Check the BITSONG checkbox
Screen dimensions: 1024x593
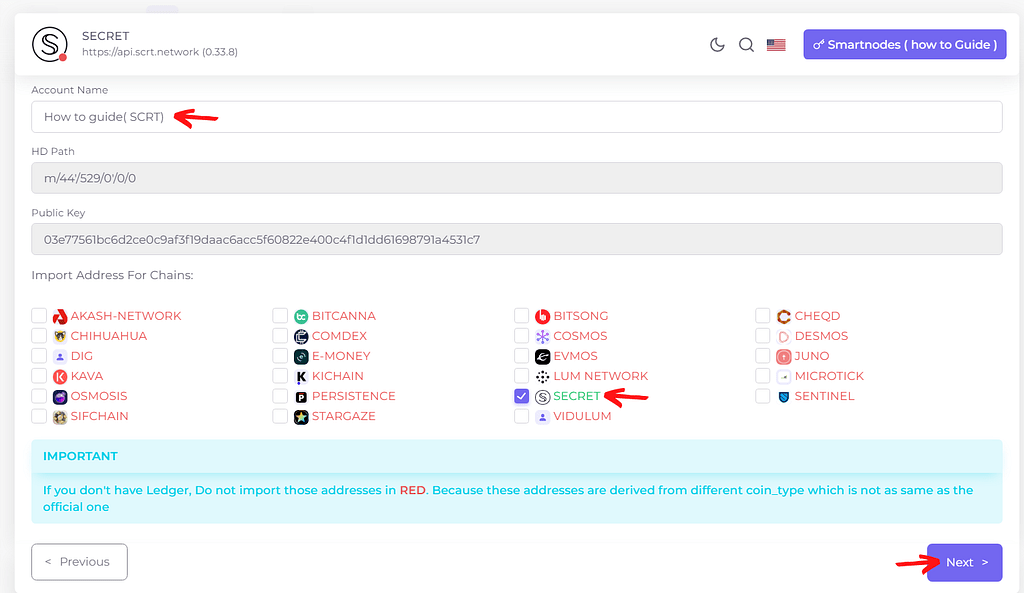coord(521,315)
